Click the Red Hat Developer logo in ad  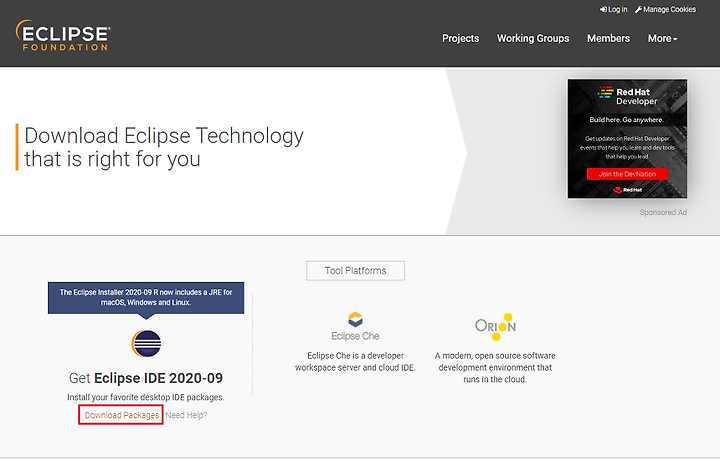(x=627, y=96)
